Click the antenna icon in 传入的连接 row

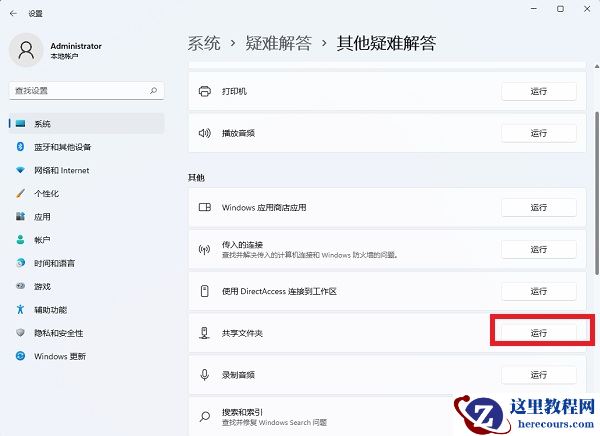pyautogui.click(x=205, y=250)
